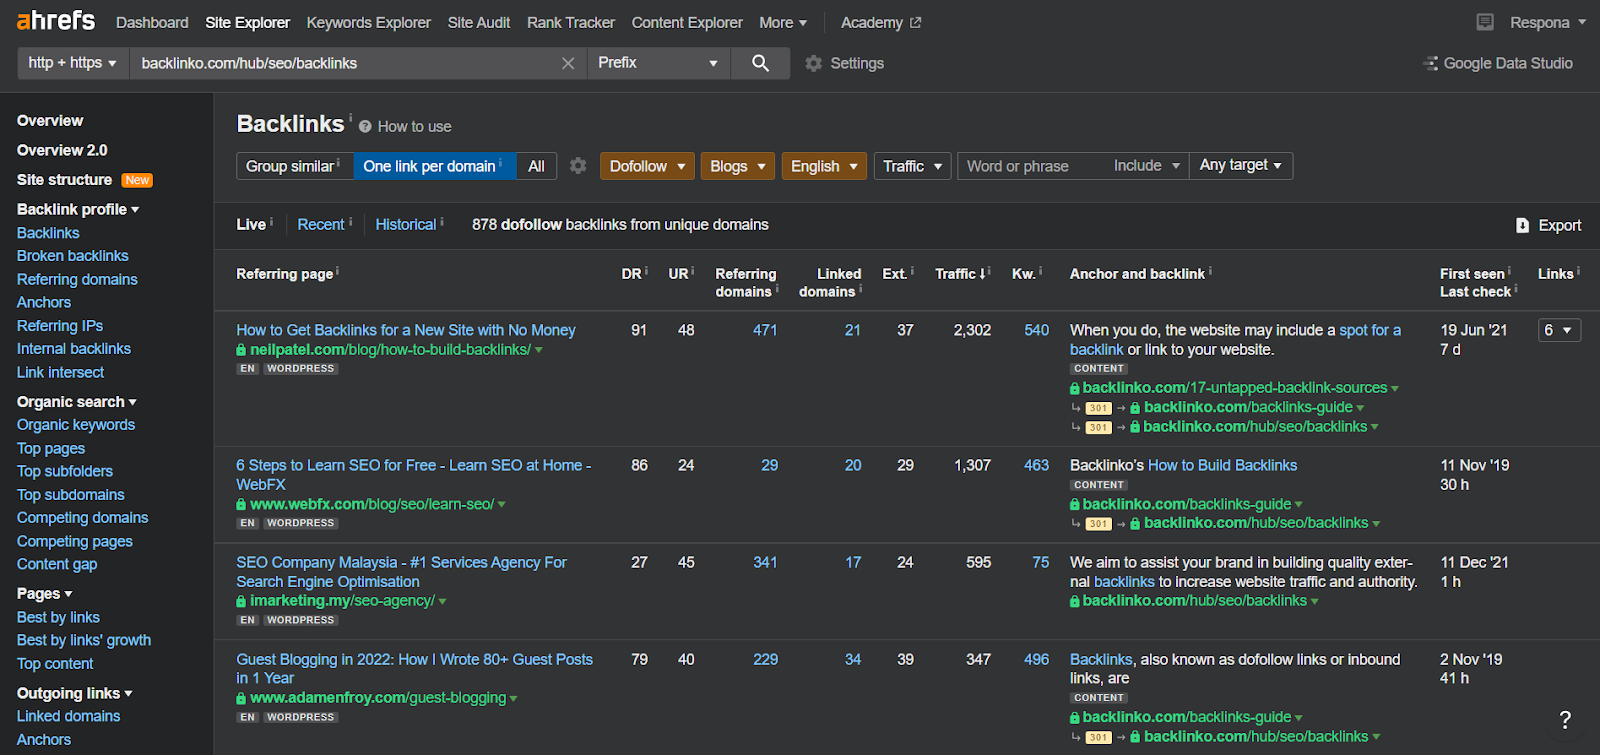Click lock icon beside neilpatel.com URL

pyautogui.click(x=241, y=350)
